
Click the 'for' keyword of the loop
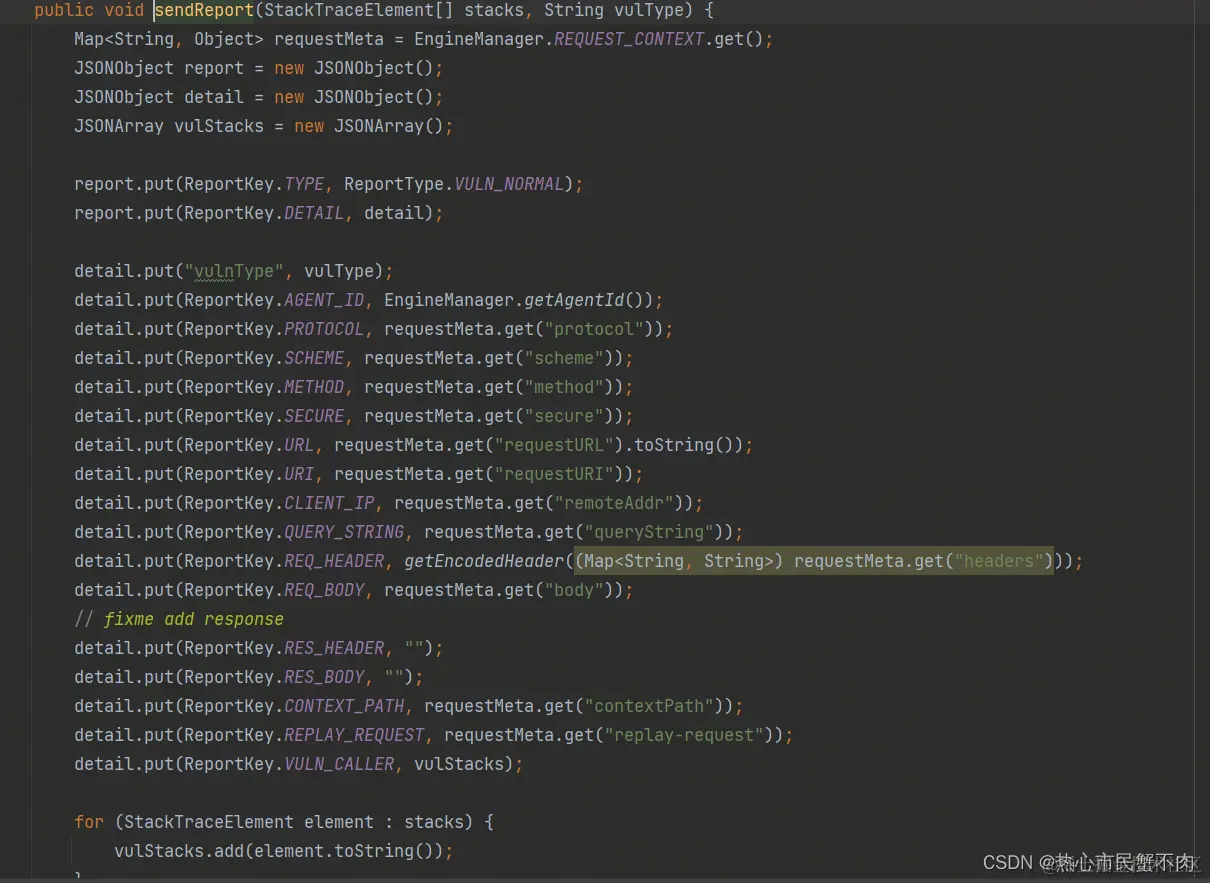click(x=89, y=822)
